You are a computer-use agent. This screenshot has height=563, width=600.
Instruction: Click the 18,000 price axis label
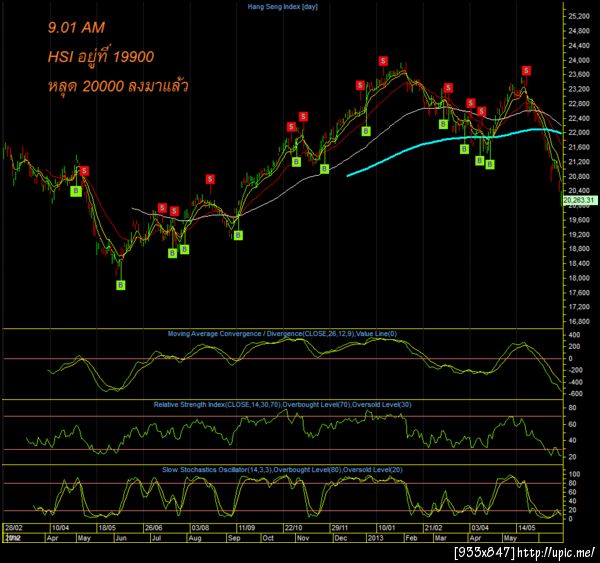tap(579, 278)
